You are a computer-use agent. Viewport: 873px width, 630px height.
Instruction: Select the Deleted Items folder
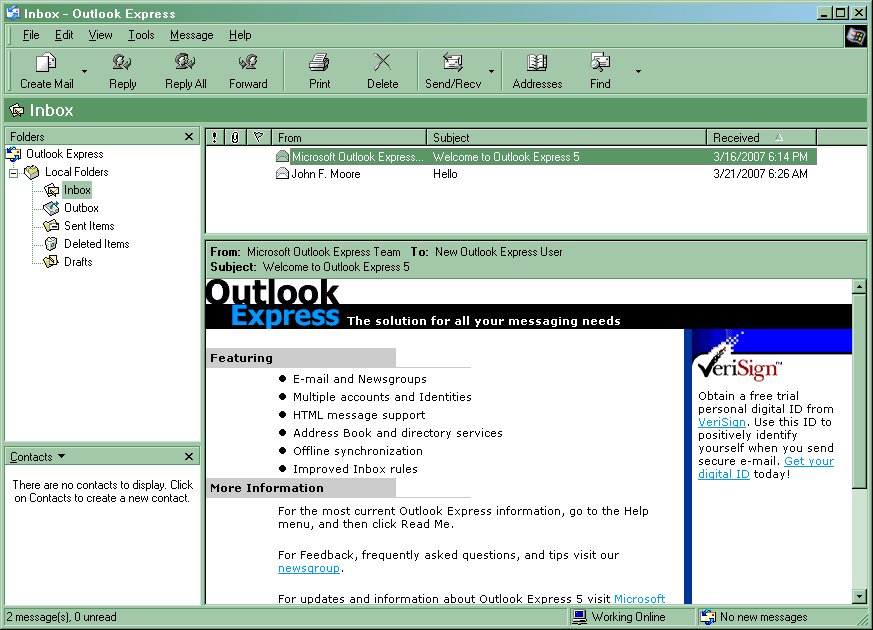[96, 244]
